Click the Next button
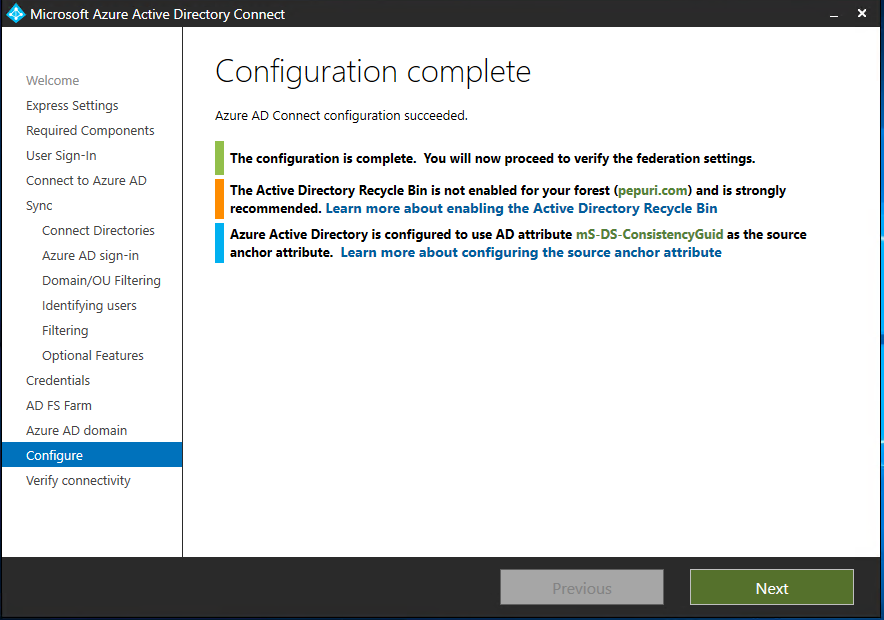Viewport: 884px width, 620px height. click(771, 587)
